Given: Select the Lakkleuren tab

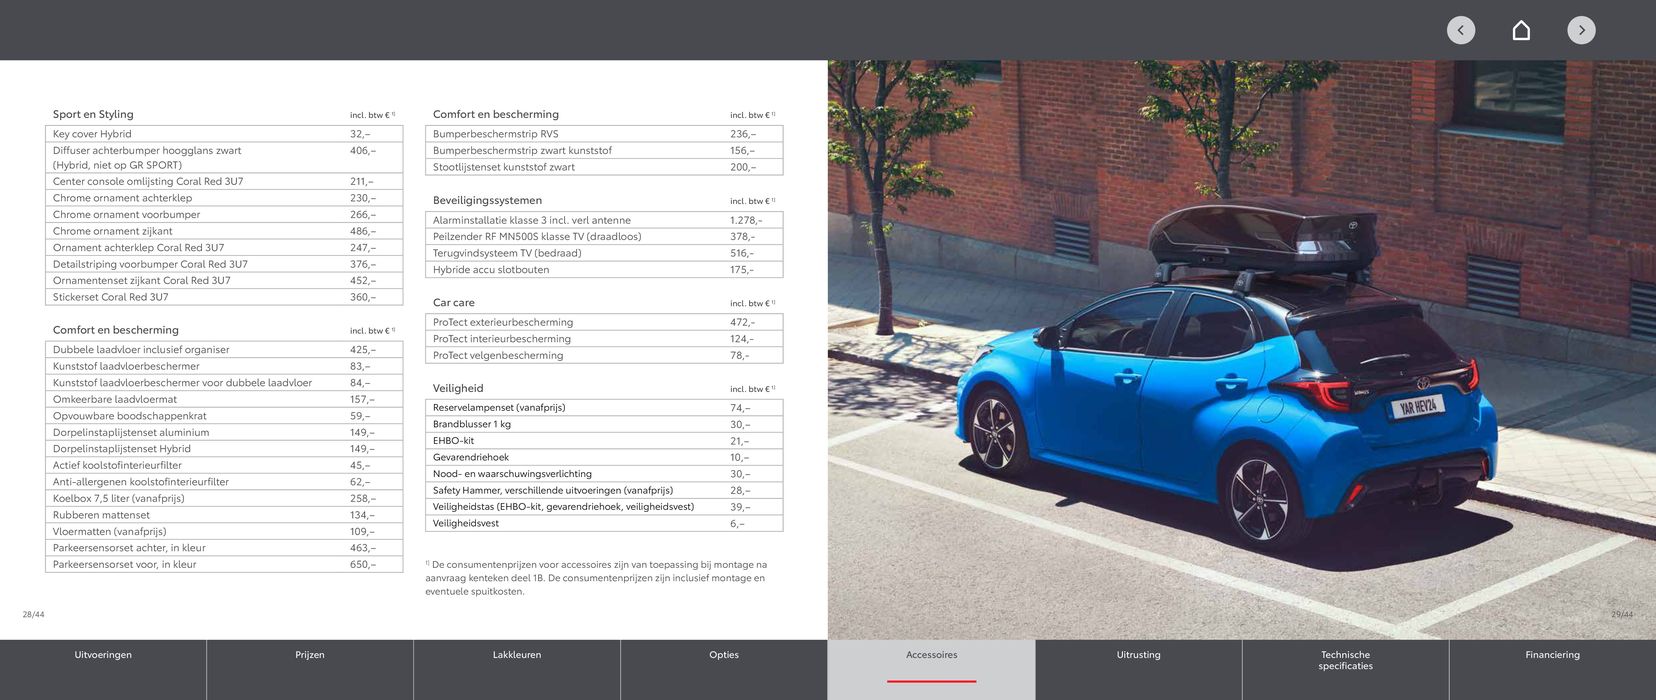Looking at the screenshot, I should (x=517, y=656).
